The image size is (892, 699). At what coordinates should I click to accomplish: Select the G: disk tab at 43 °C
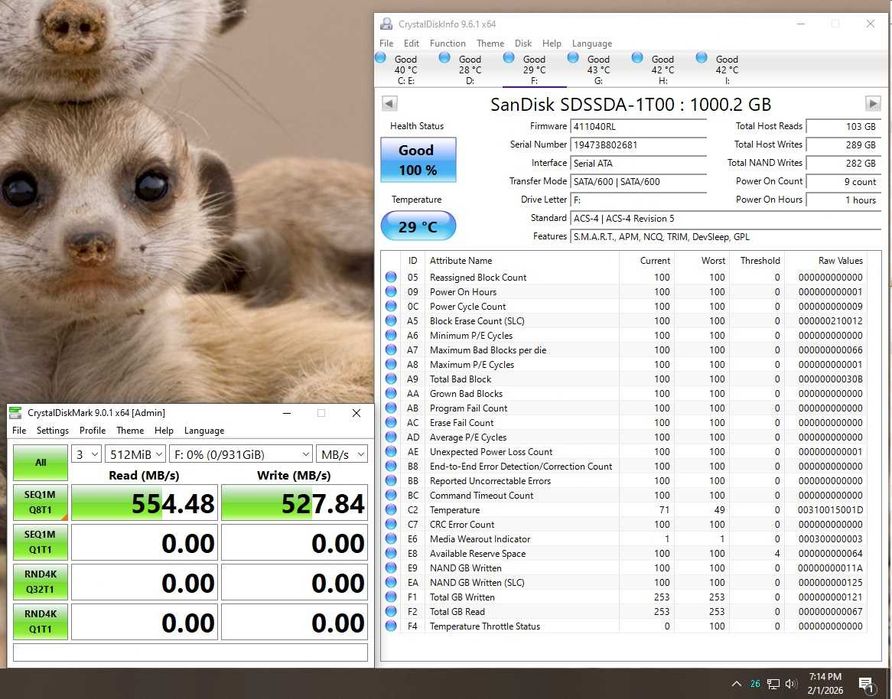[598, 69]
